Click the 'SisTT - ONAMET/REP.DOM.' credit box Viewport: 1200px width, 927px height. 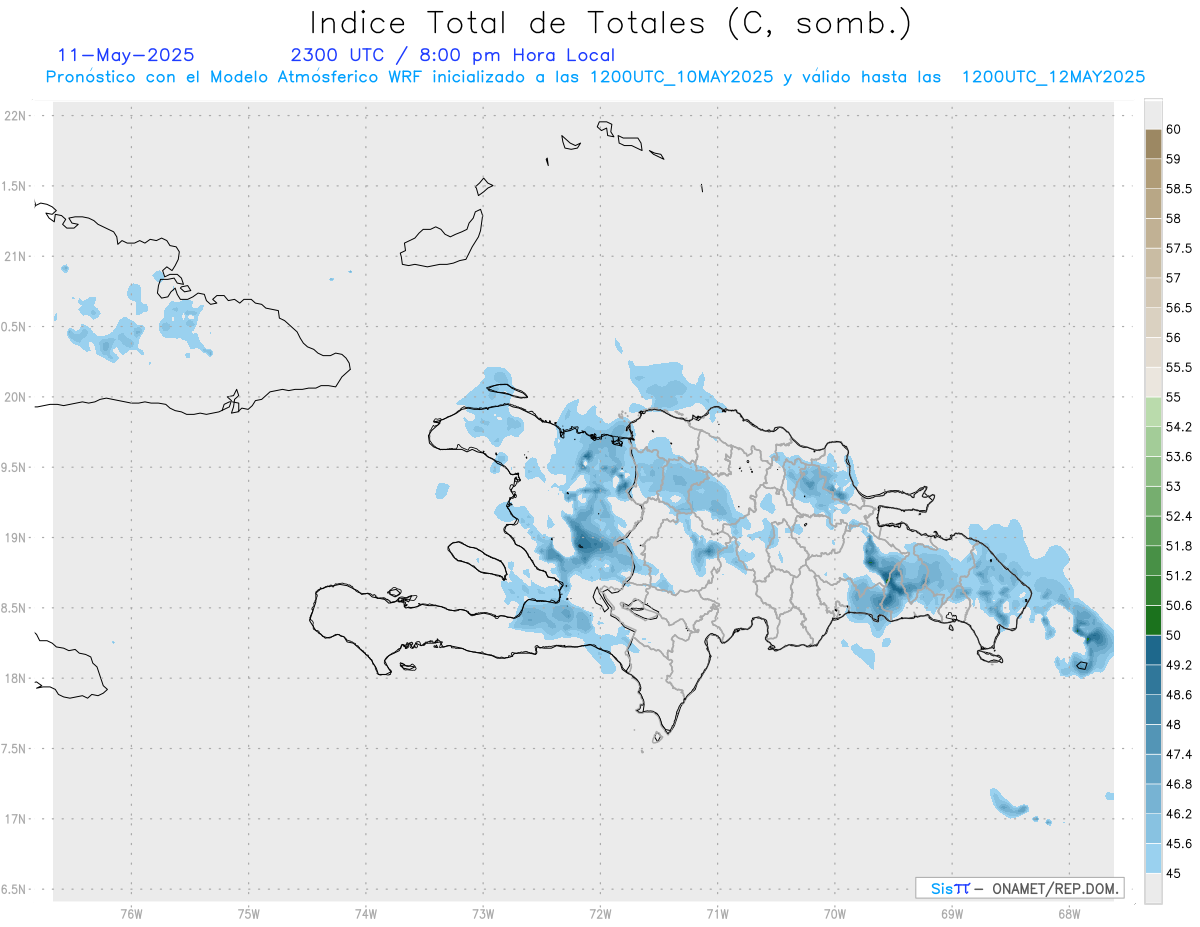pos(1019,888)
